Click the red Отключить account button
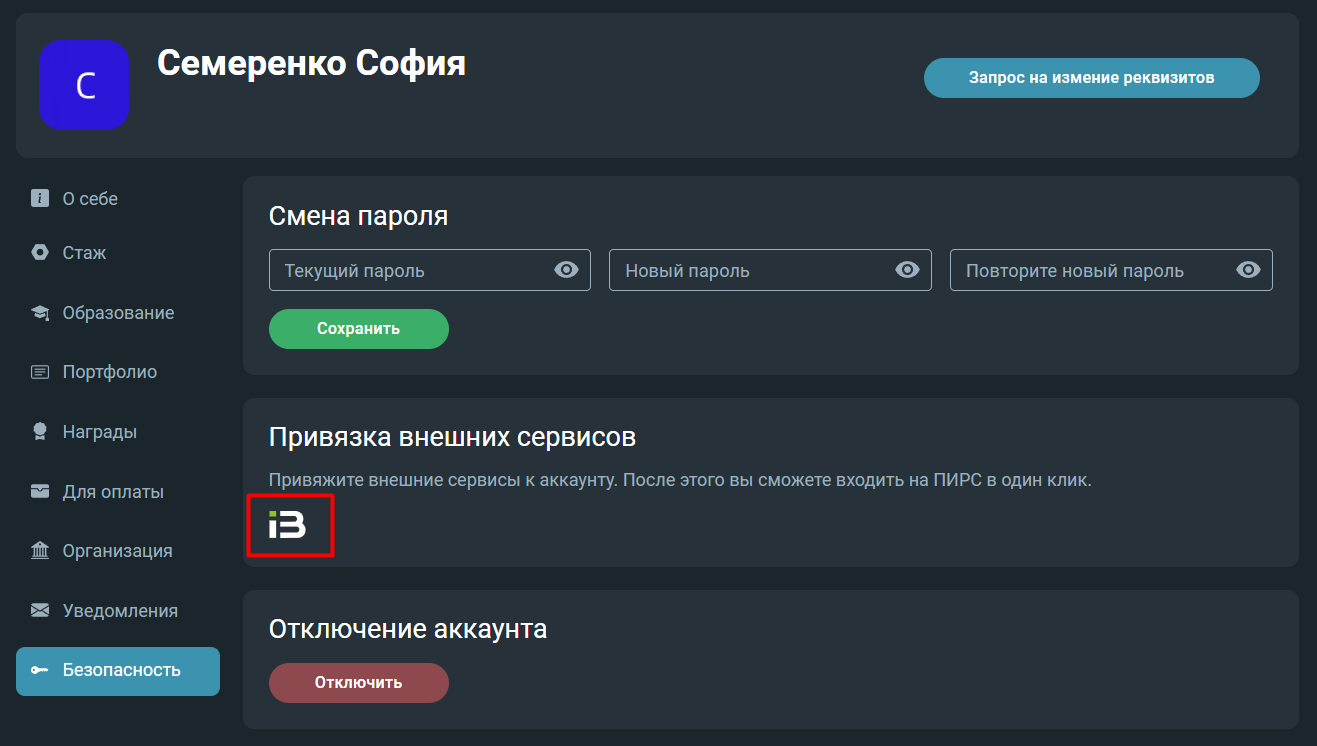Screen dimensions: 1317x746 pos(359,683)
